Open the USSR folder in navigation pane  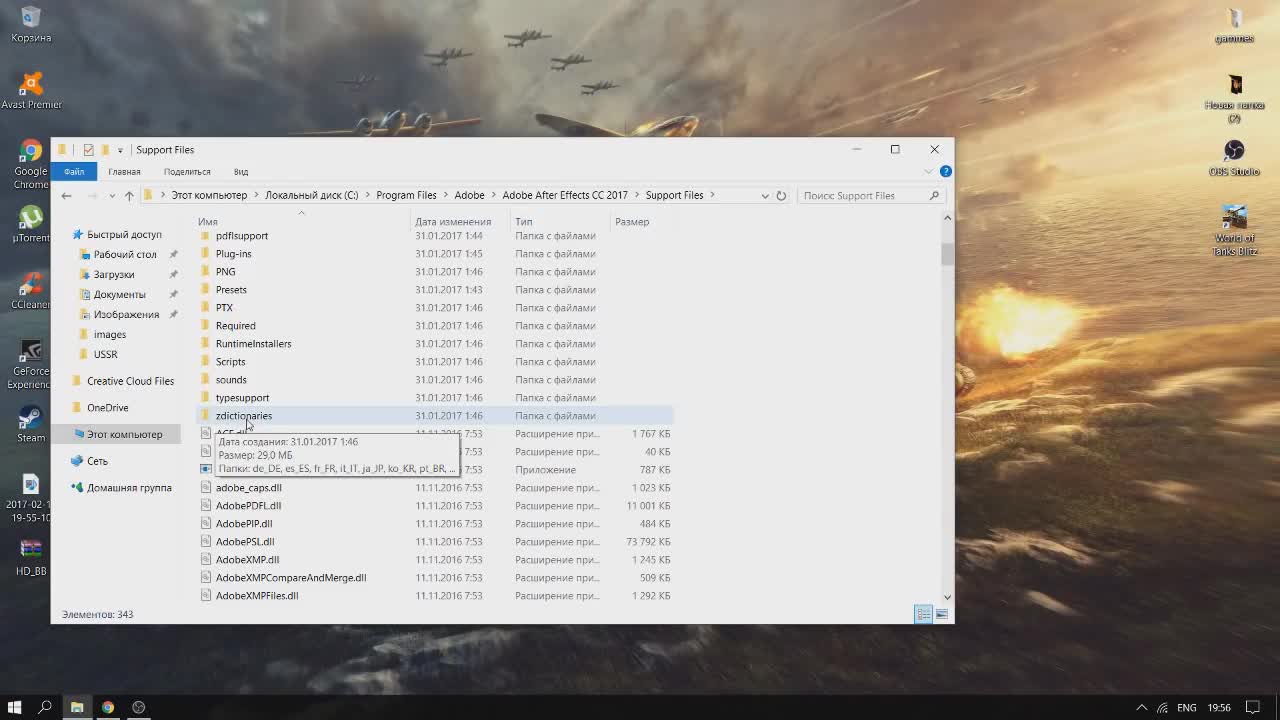tap(105, 355)
